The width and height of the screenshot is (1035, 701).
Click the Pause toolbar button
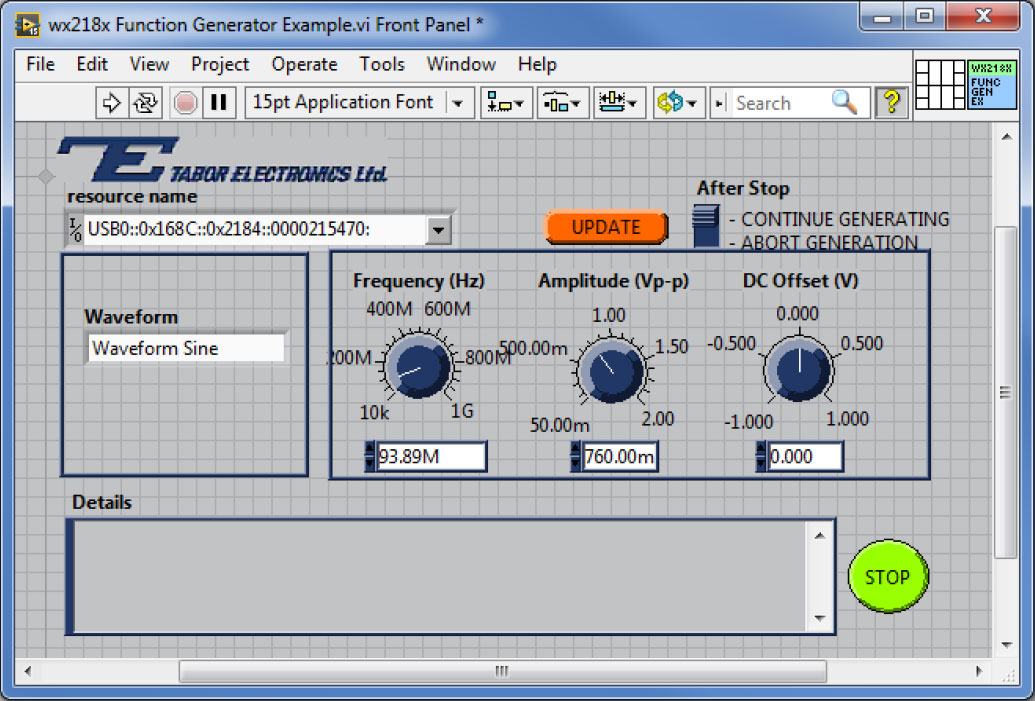point(220,102)
